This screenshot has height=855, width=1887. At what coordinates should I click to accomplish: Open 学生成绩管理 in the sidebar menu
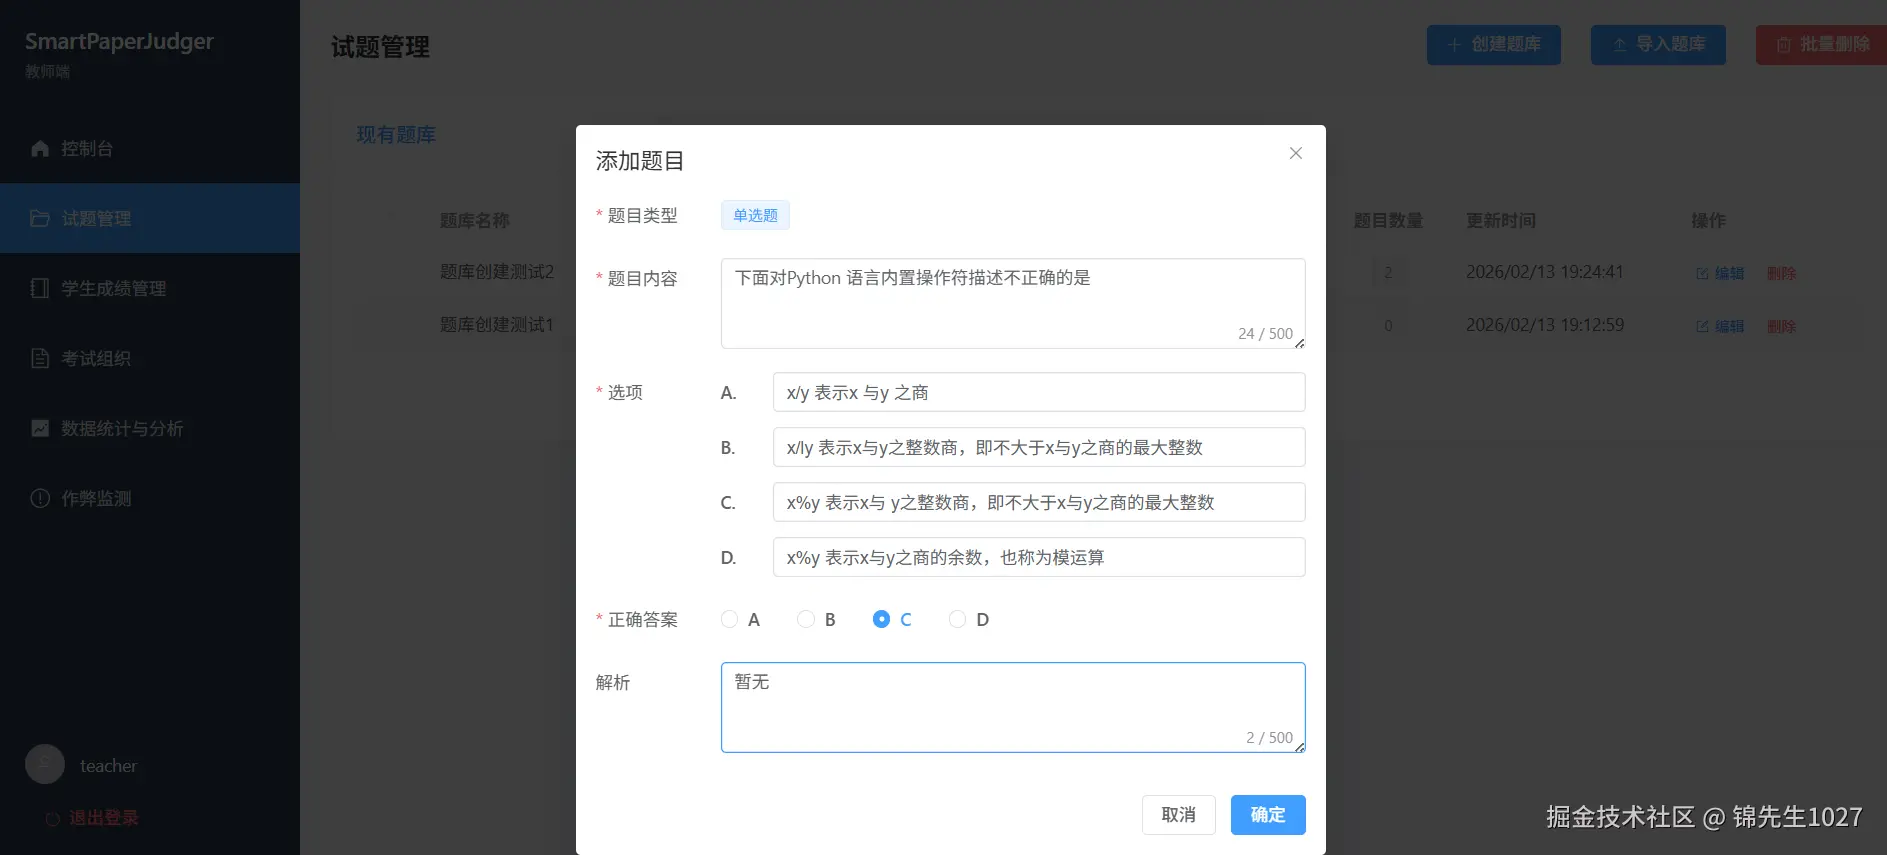150,288
